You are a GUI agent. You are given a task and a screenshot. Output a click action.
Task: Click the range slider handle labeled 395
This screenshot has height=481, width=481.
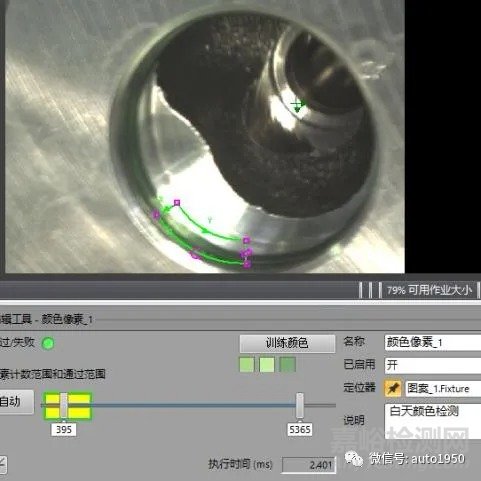(x=64, y=405)
